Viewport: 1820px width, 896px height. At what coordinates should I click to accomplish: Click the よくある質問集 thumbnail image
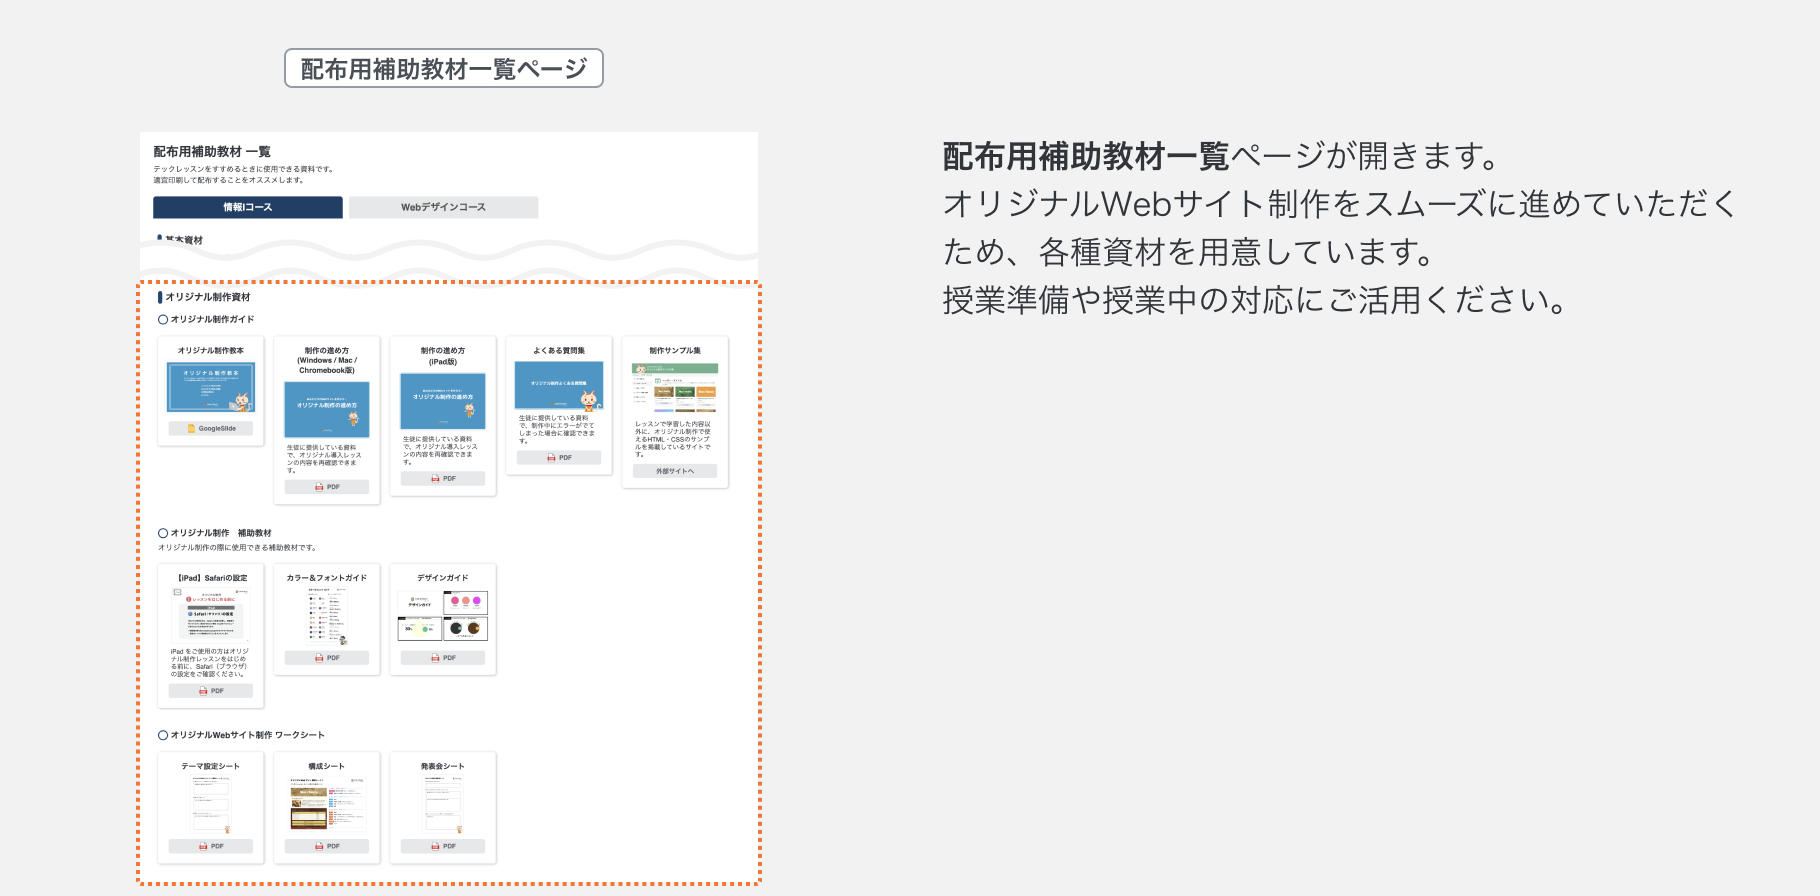[559, 385]
